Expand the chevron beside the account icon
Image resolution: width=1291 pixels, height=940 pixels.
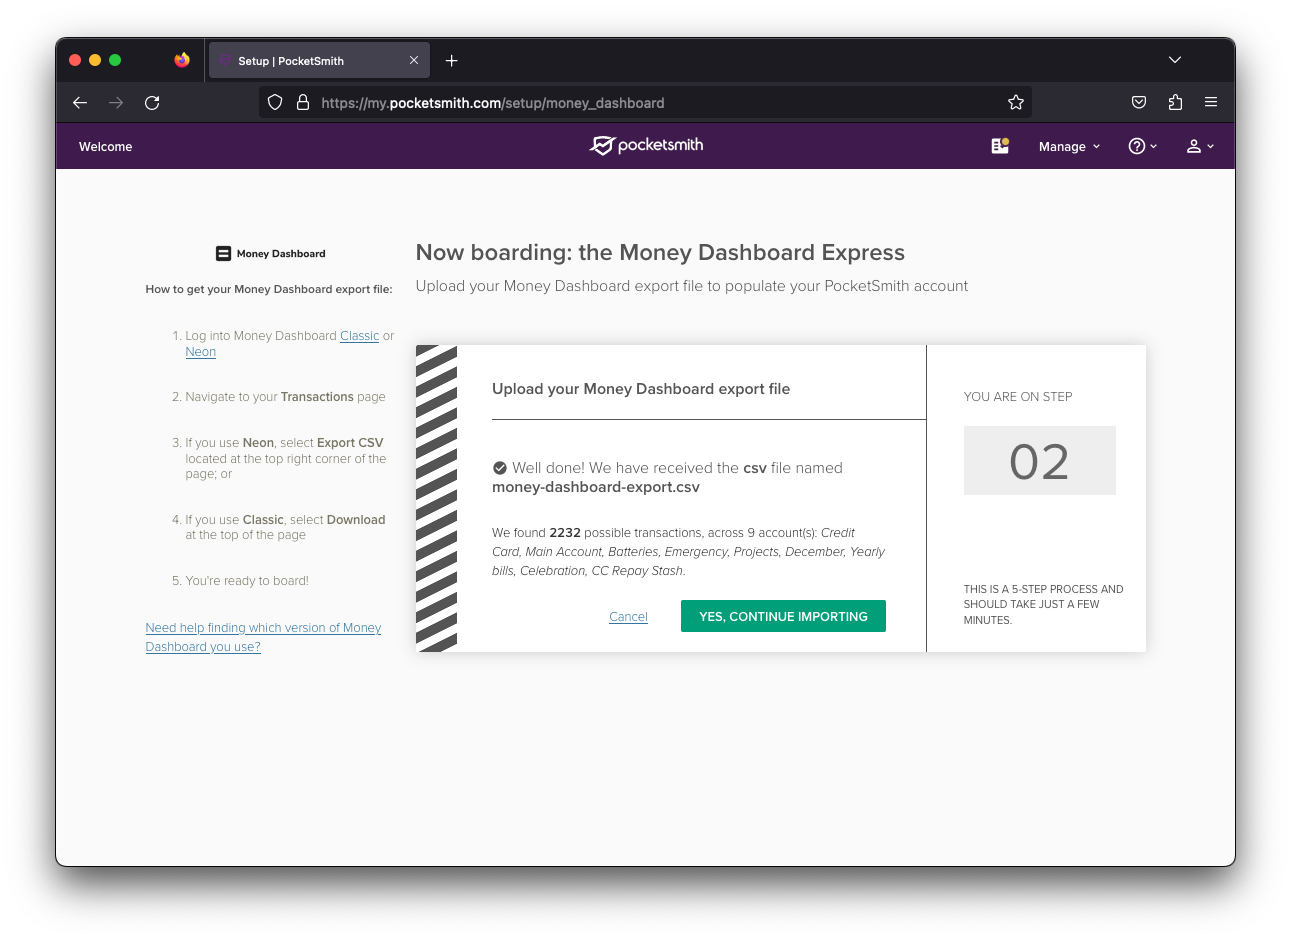pyautogui.click(x=1211, y=146)
